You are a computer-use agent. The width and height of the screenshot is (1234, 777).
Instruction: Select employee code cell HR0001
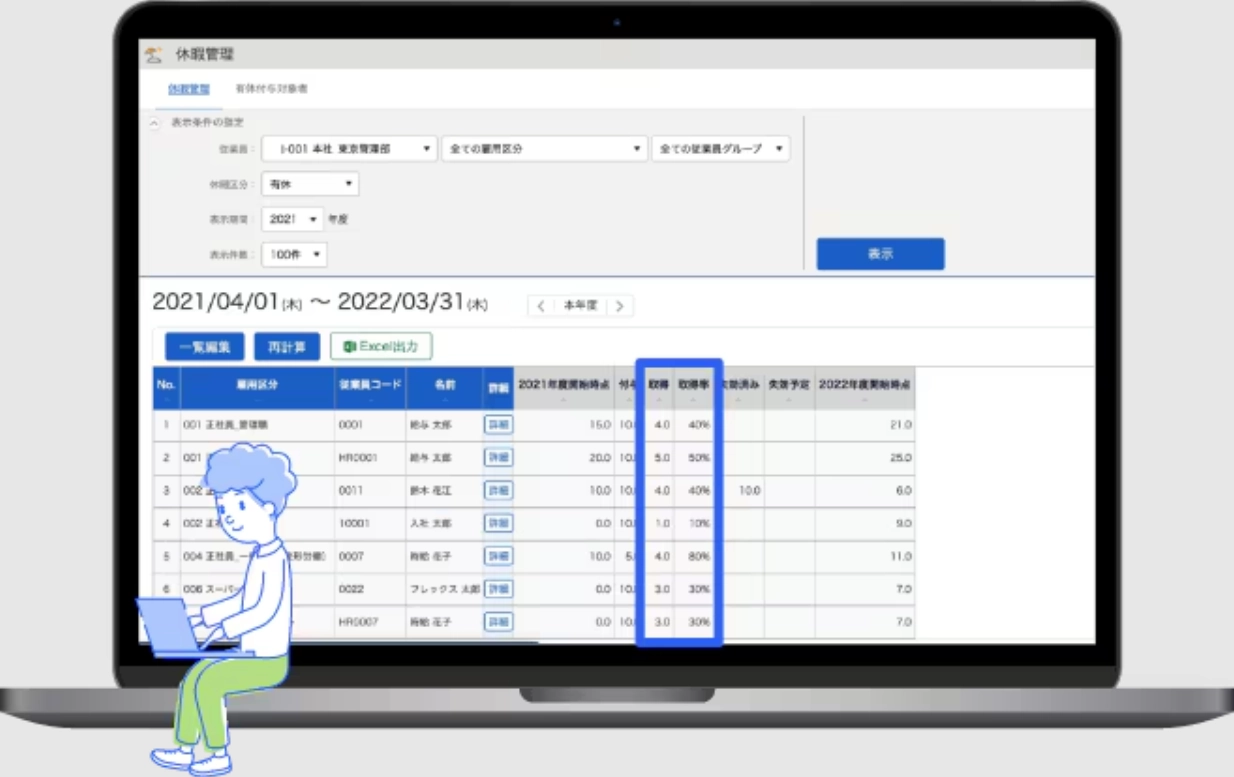(370, 458)
